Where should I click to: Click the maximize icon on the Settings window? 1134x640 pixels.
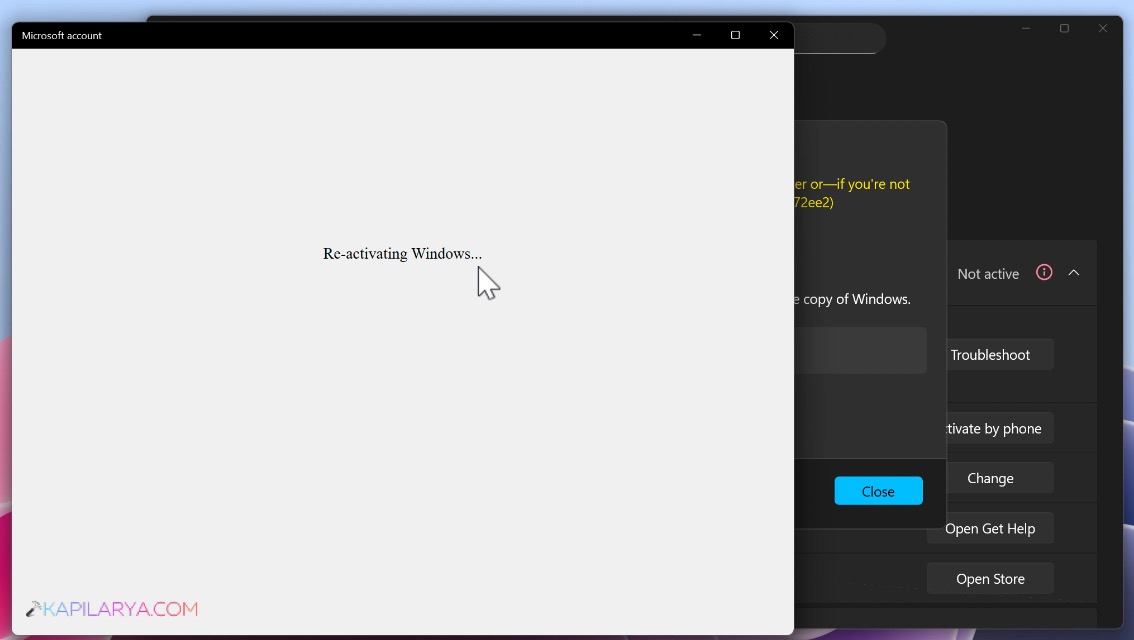(1064, 28)
